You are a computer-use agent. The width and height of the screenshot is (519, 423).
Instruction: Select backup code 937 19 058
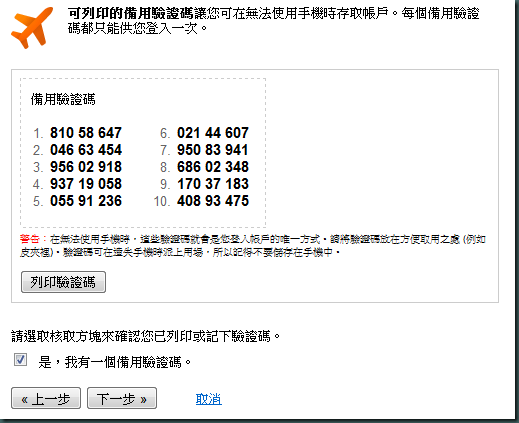(x=86, y=184)
